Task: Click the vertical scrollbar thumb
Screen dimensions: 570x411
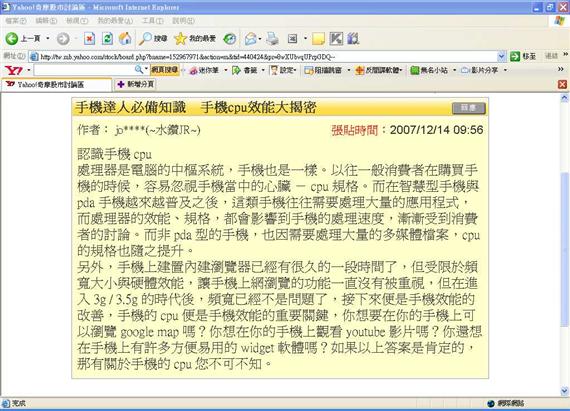Action: pyautogui.click(x=565, y=249)
